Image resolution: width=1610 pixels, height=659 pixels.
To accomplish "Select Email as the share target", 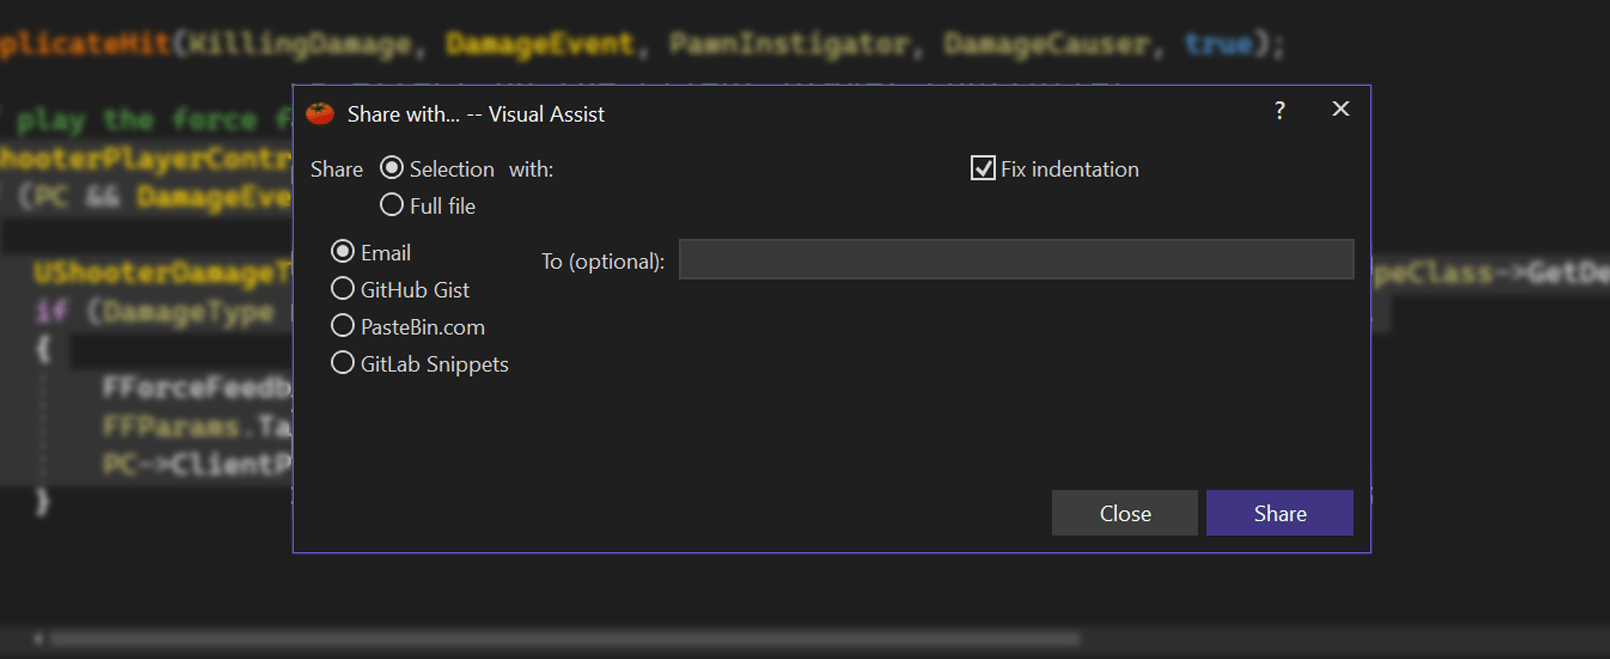I will (x=343, y=252).
